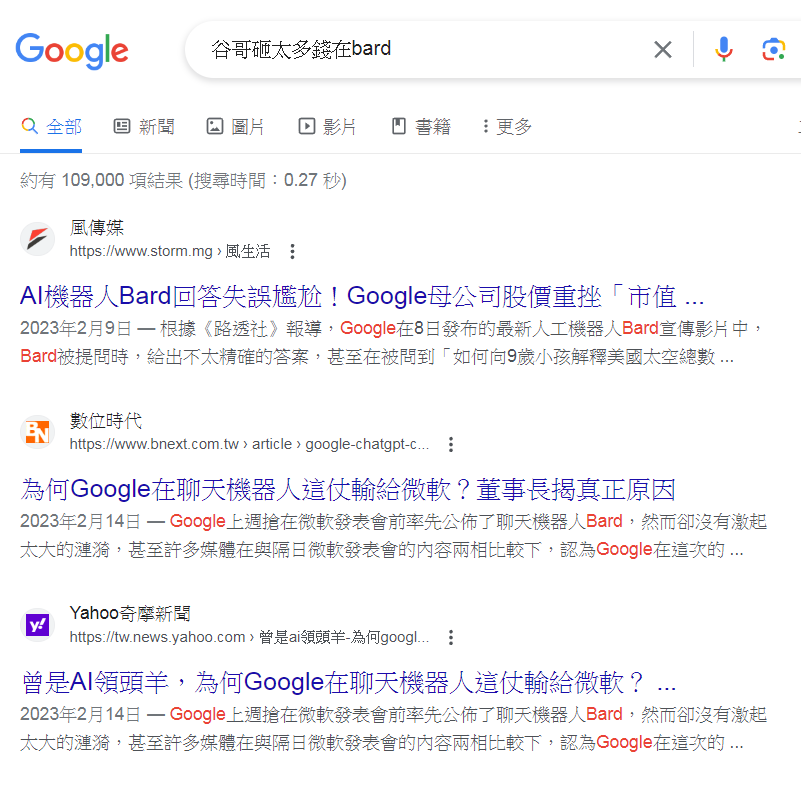Start voice search with microphone icon
The image size is (801, 785).
click(723, 50)
